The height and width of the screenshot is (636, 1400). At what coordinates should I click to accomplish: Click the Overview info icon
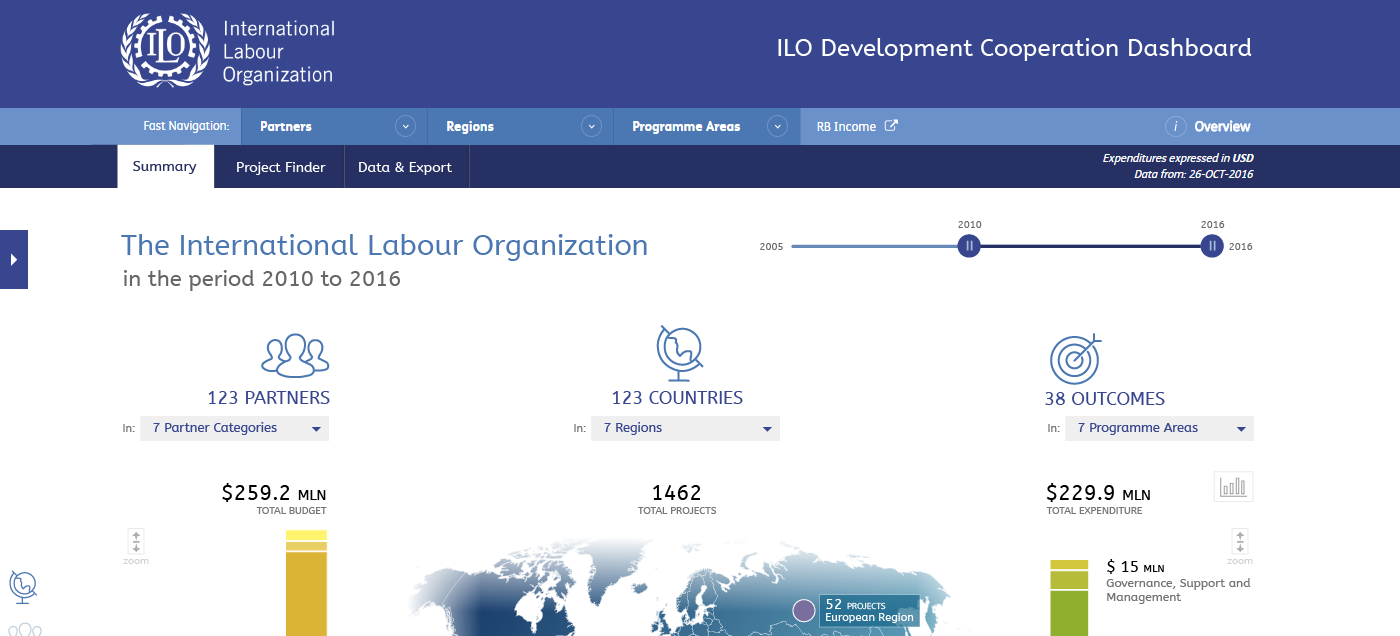pos(1176,126)
